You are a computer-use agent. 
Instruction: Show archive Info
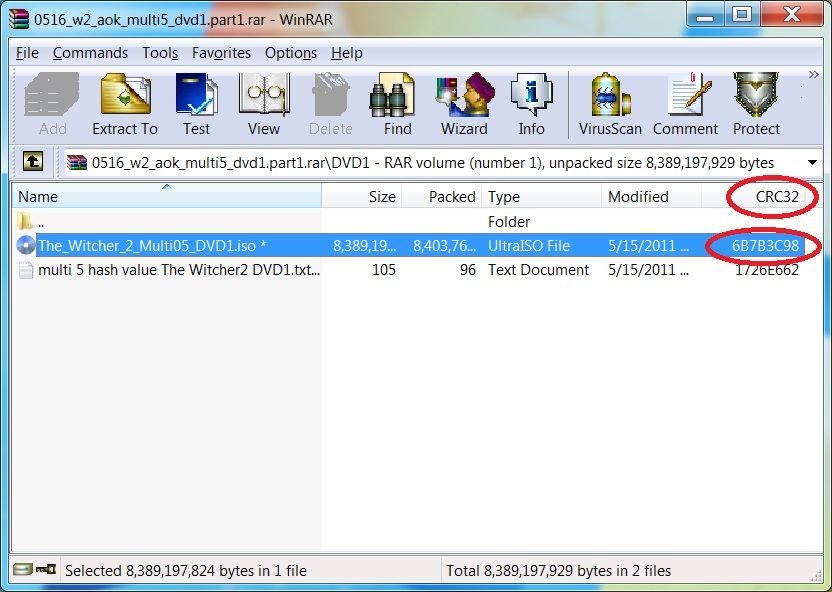click(531, 105)
